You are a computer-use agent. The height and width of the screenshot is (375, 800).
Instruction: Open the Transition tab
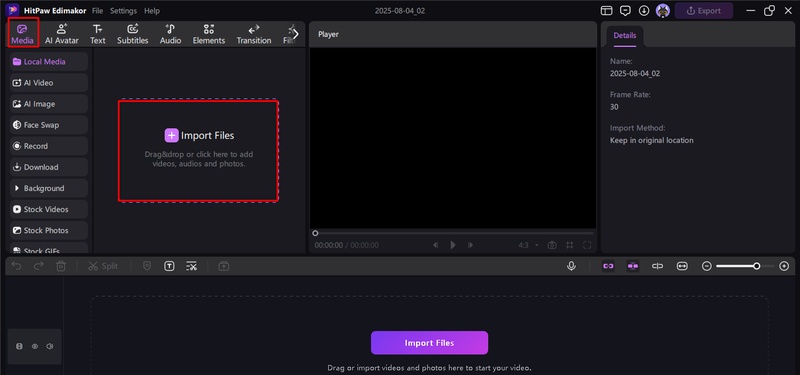tap(254, 34)
